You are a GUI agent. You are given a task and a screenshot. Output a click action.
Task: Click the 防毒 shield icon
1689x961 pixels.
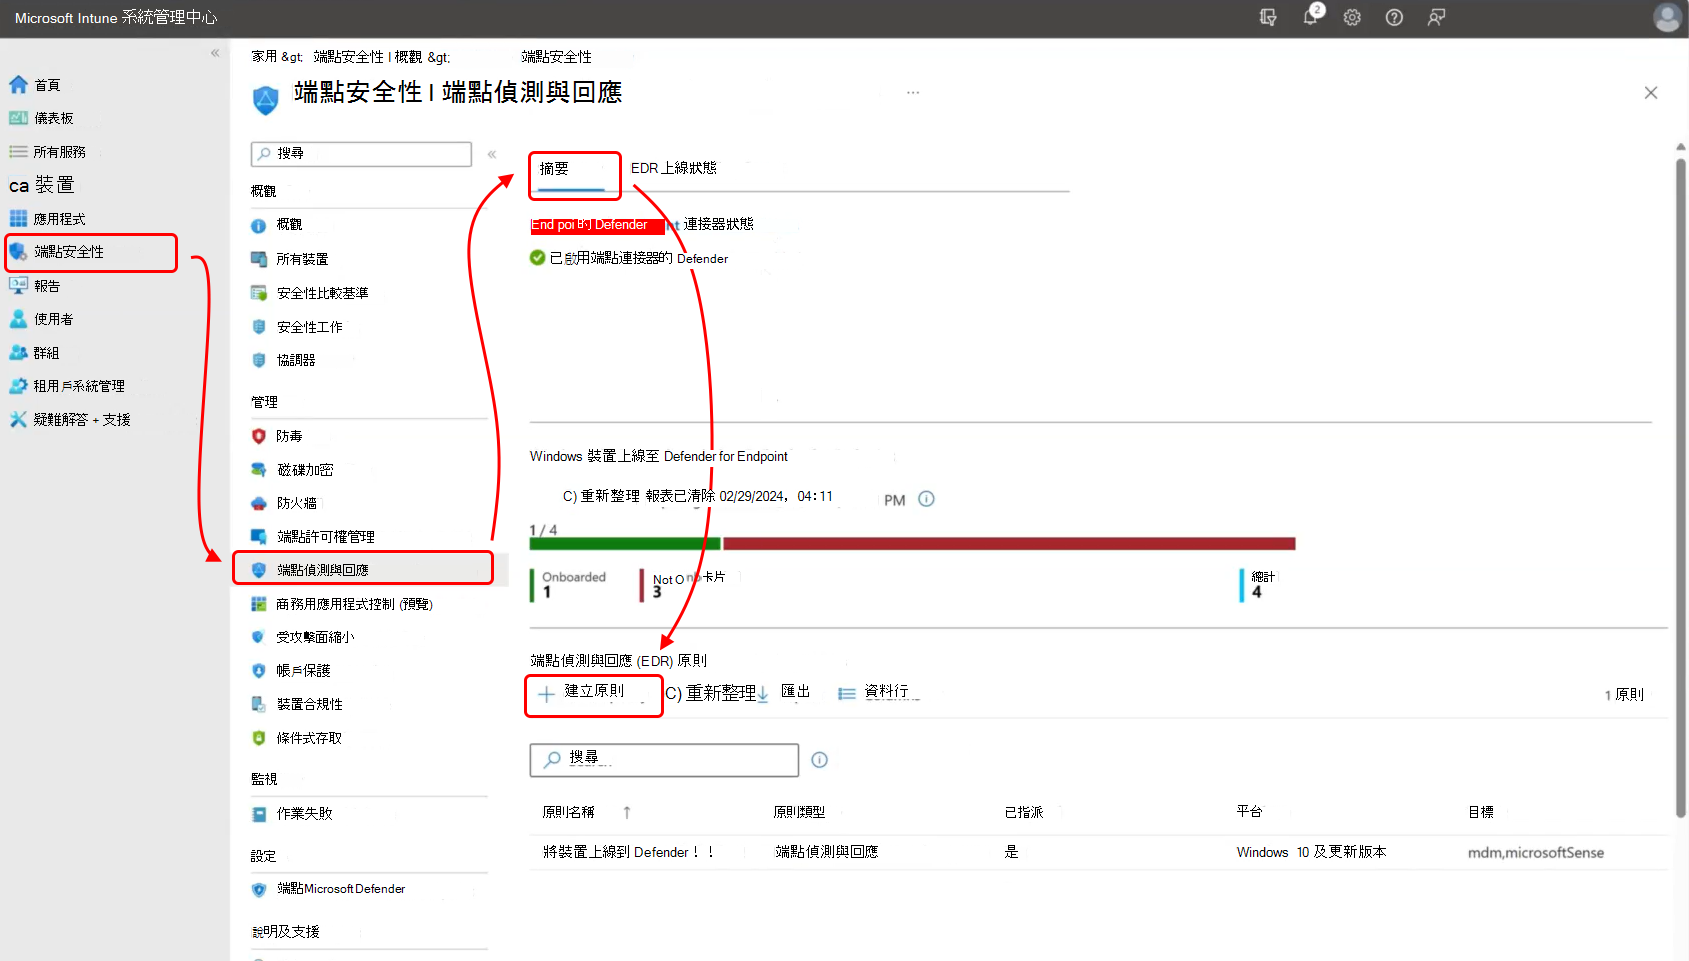tap(258, 436)
